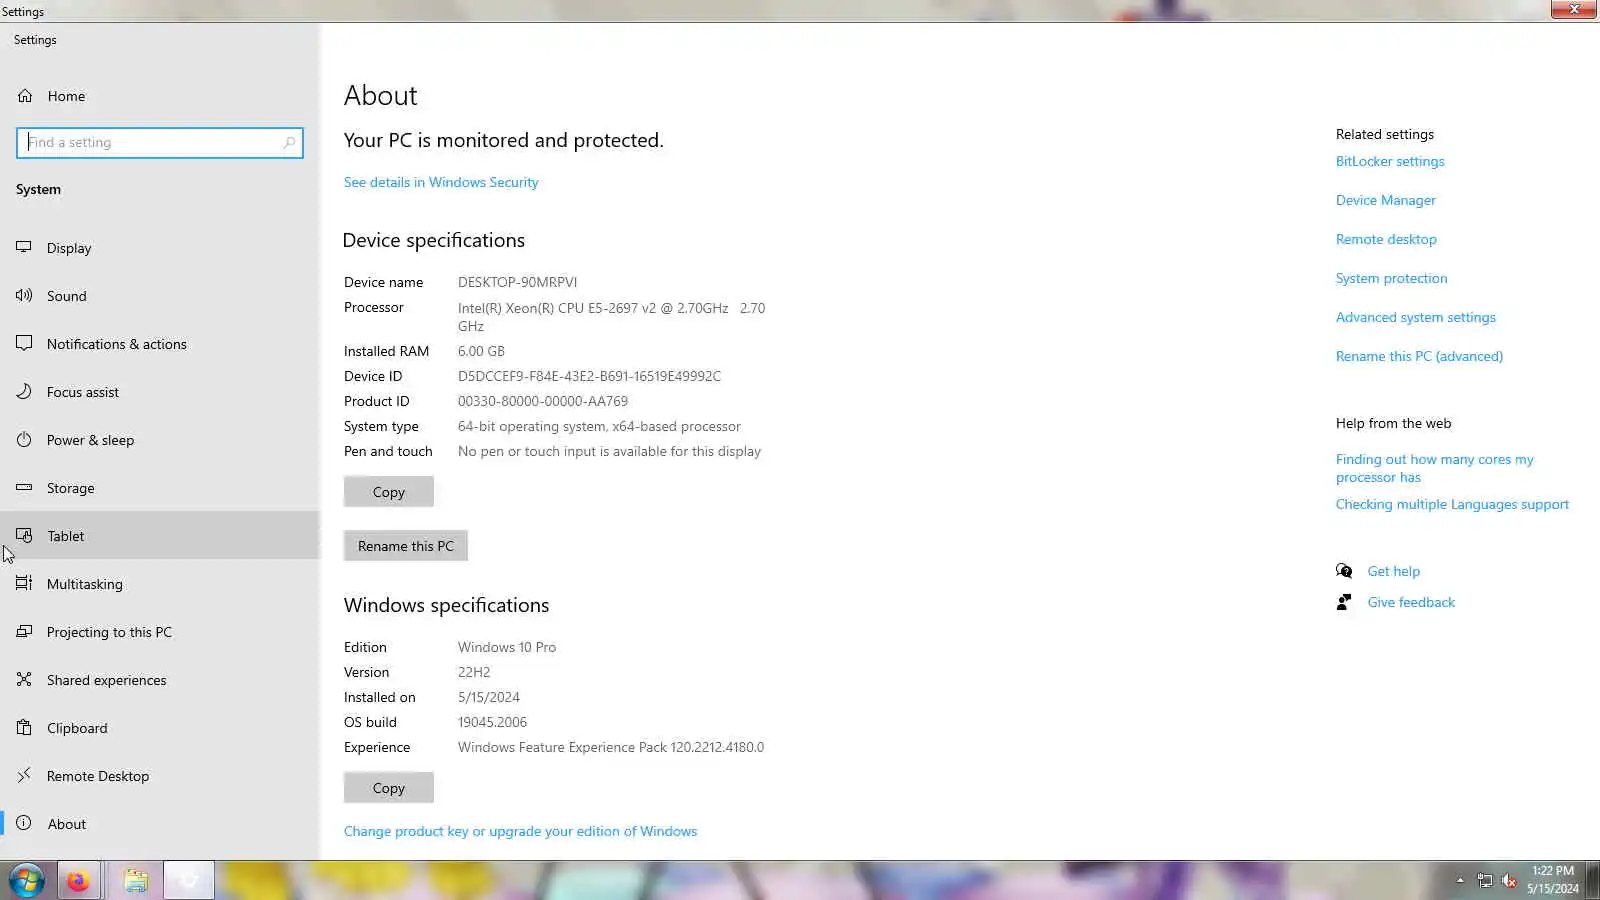Open Finding out how many cores link
The image size is (1600, 900).
pos(1434,468)
